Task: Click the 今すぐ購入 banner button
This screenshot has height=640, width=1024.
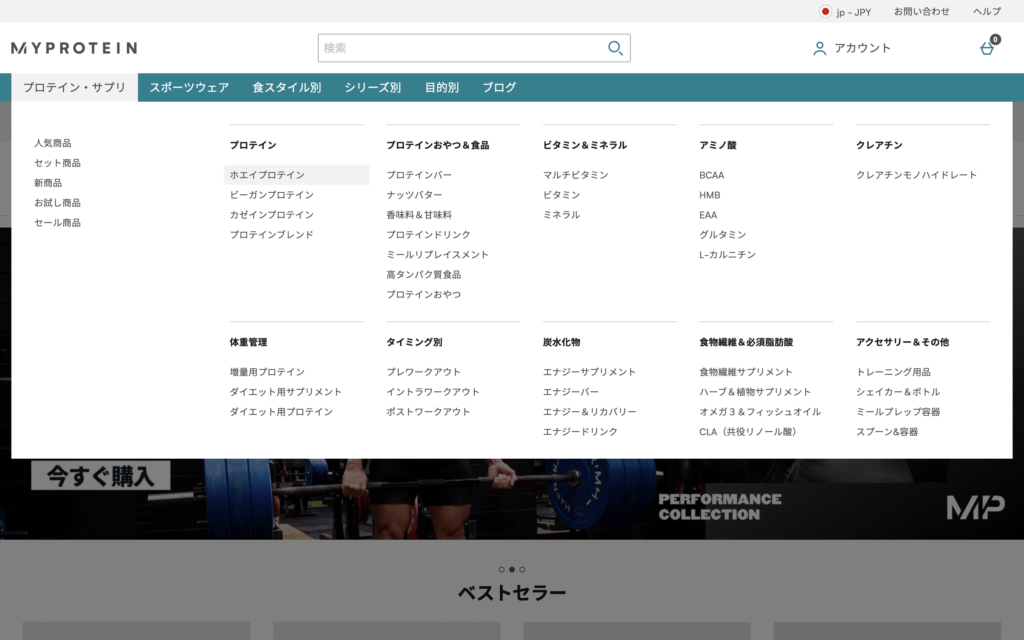Action: pyautogui.click(x=101, y=475)
